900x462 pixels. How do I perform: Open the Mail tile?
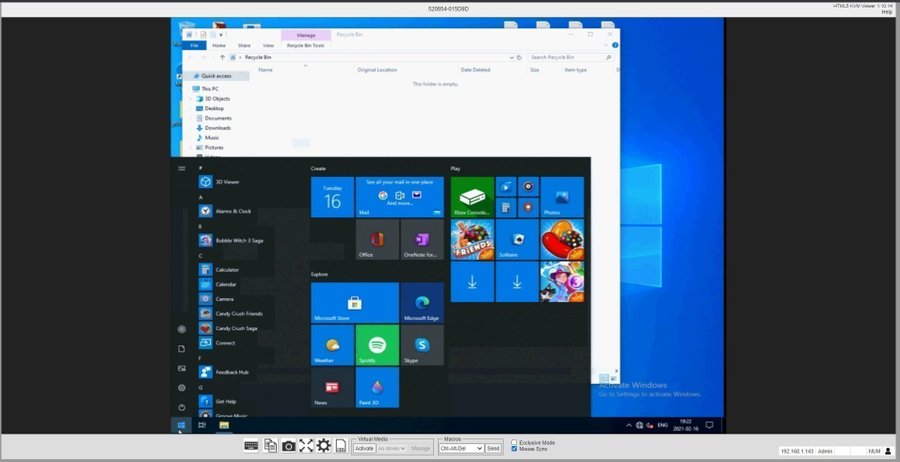click(x=399, y=197)
